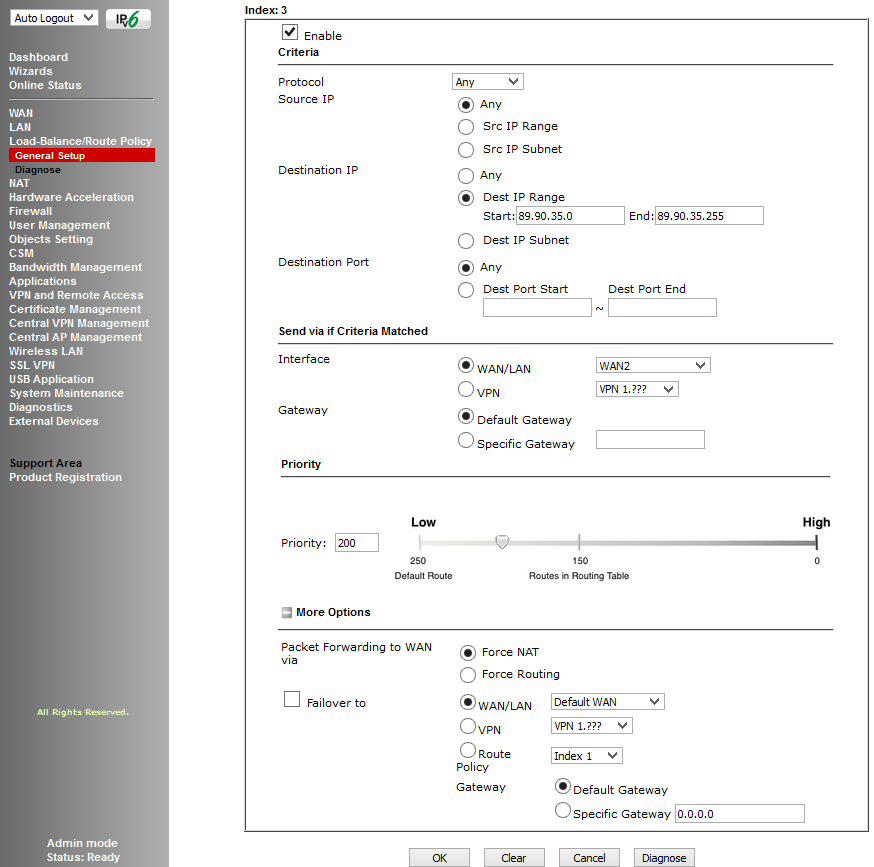Open Load-Balance/Route Policy menu
The width and height of the screenshot is (874, 867).
point(80,141)
